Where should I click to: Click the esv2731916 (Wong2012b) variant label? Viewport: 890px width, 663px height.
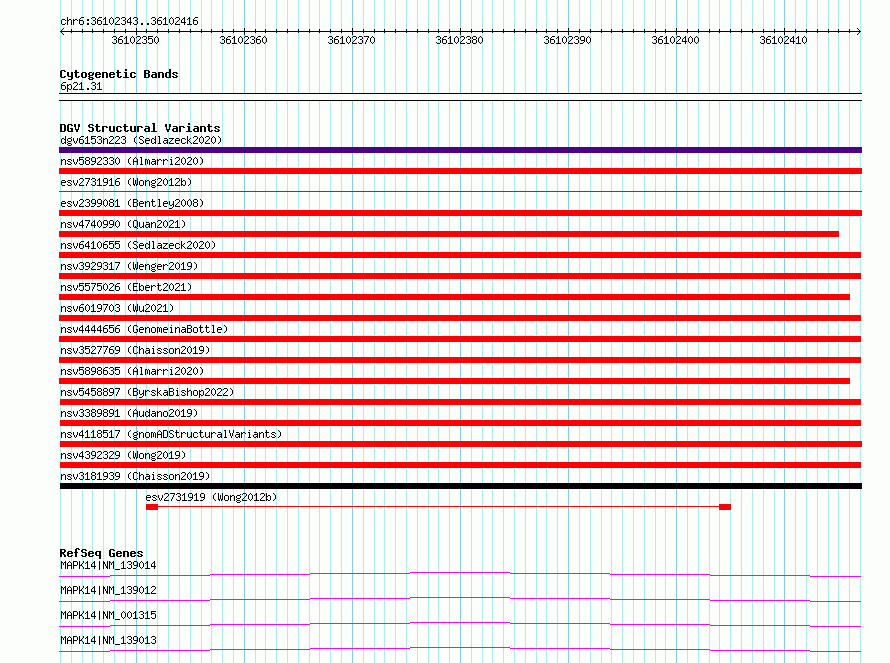tap(126, 182)
